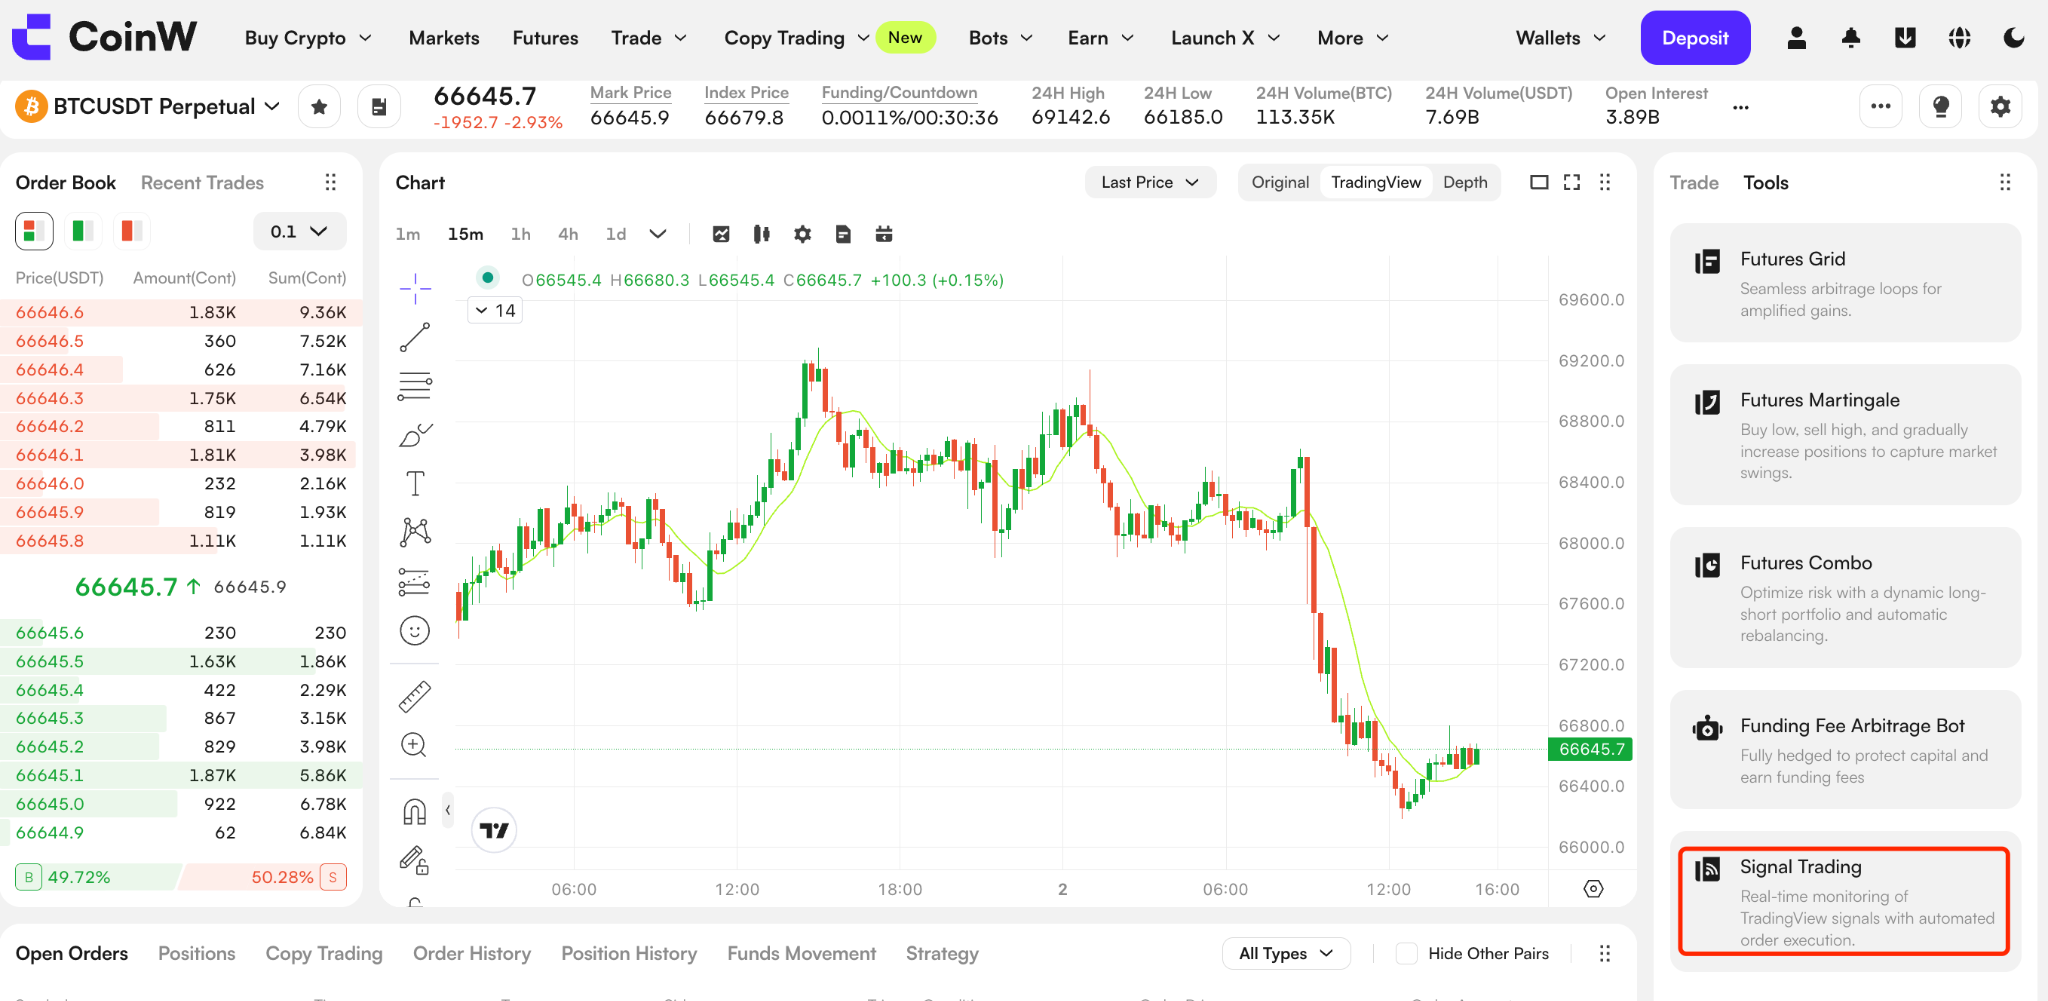
Task: Toggle chart fullscreen mode
Action: pos(1572,182)
